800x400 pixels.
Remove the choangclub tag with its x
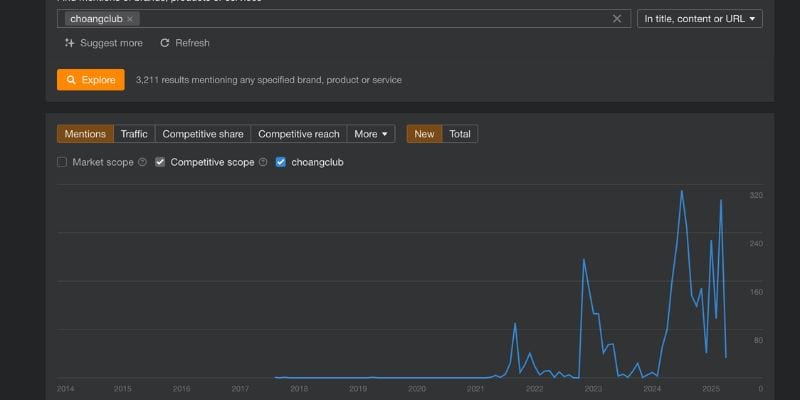coord(130,19)
